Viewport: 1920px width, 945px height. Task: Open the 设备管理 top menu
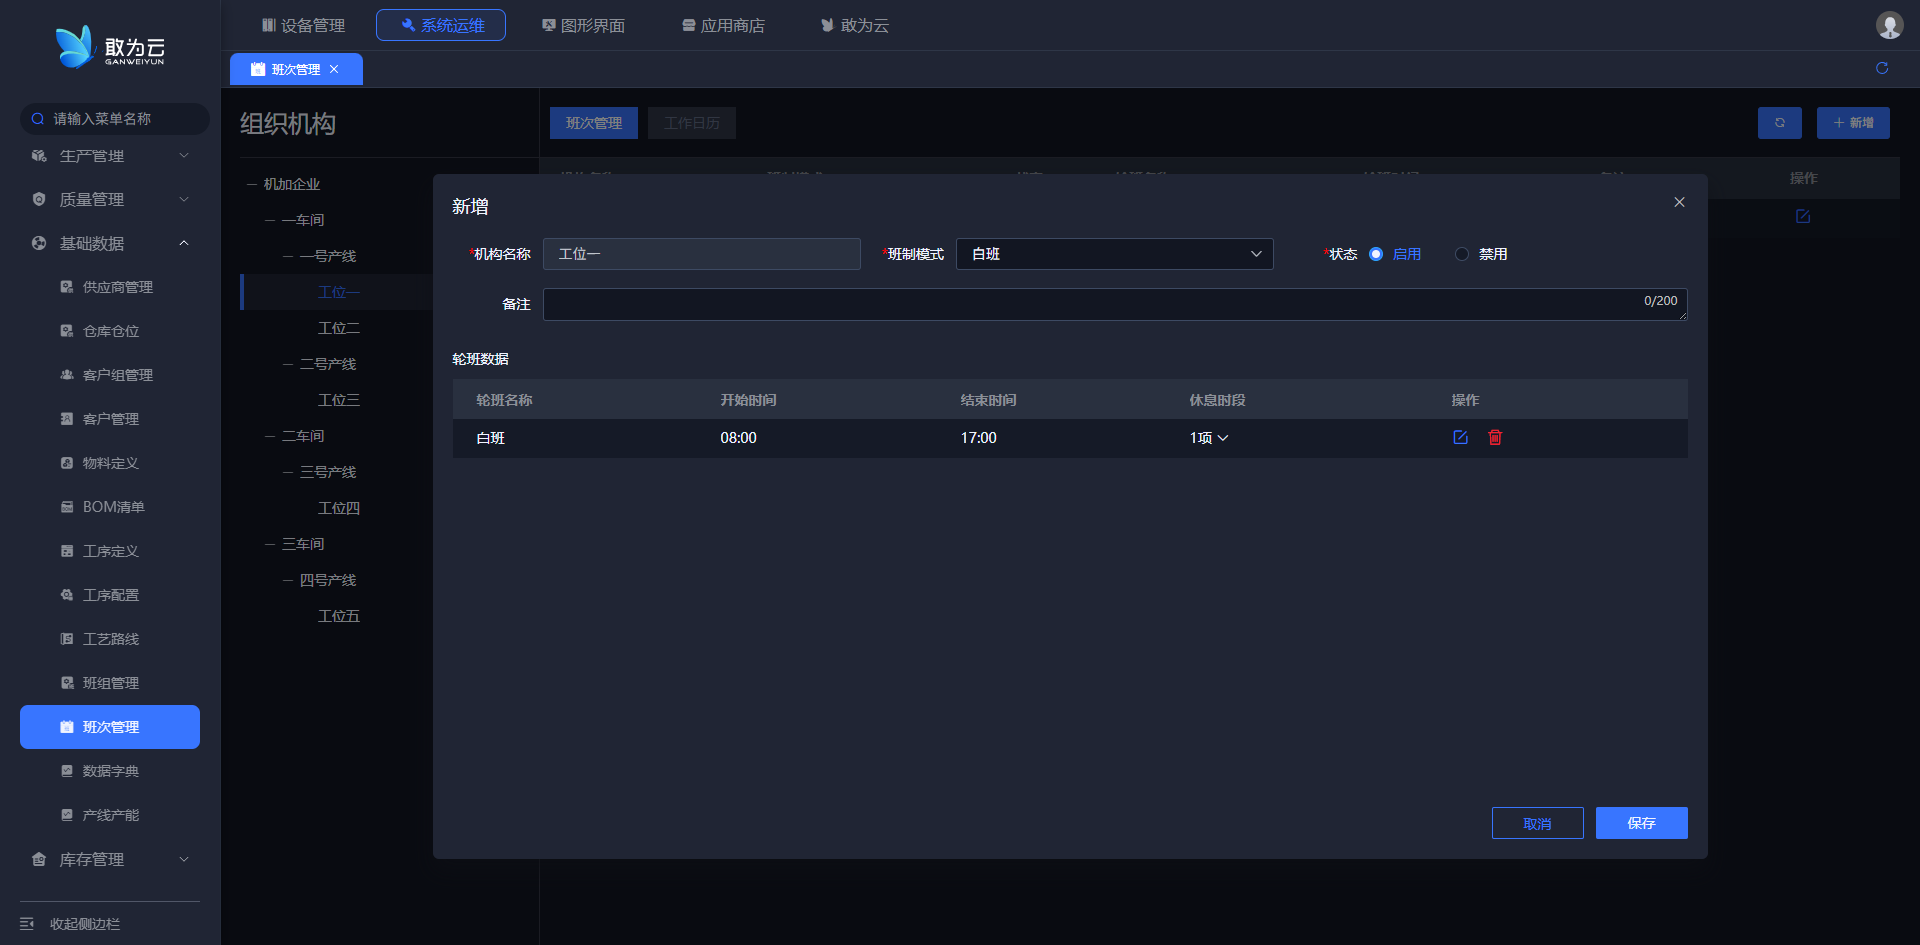303,25
